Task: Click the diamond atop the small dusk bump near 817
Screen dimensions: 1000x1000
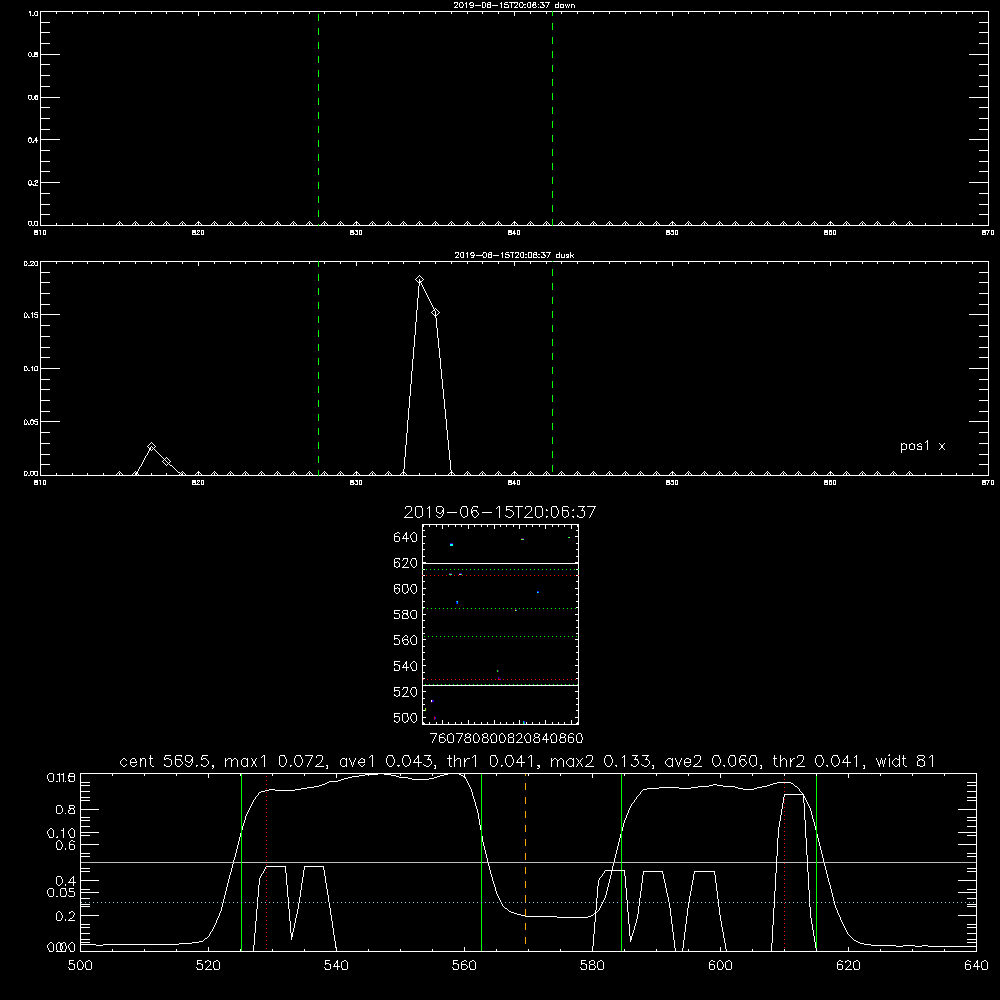Action: tap(151, 446)
